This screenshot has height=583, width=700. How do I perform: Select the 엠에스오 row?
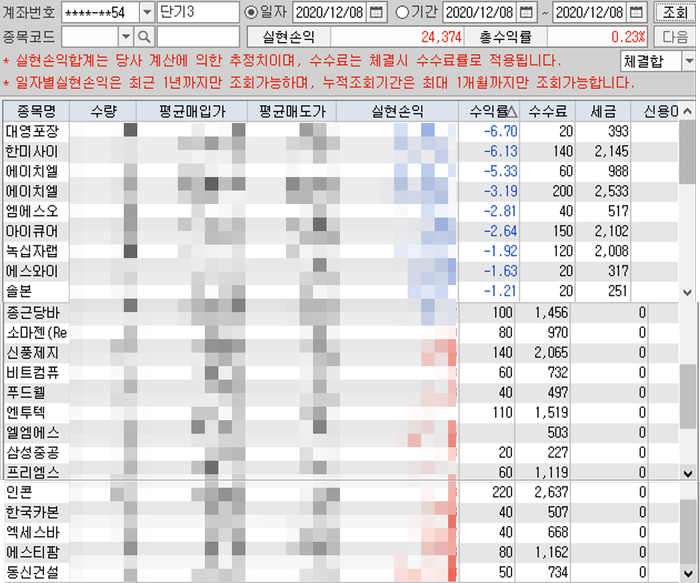click(x=341, y=211)
